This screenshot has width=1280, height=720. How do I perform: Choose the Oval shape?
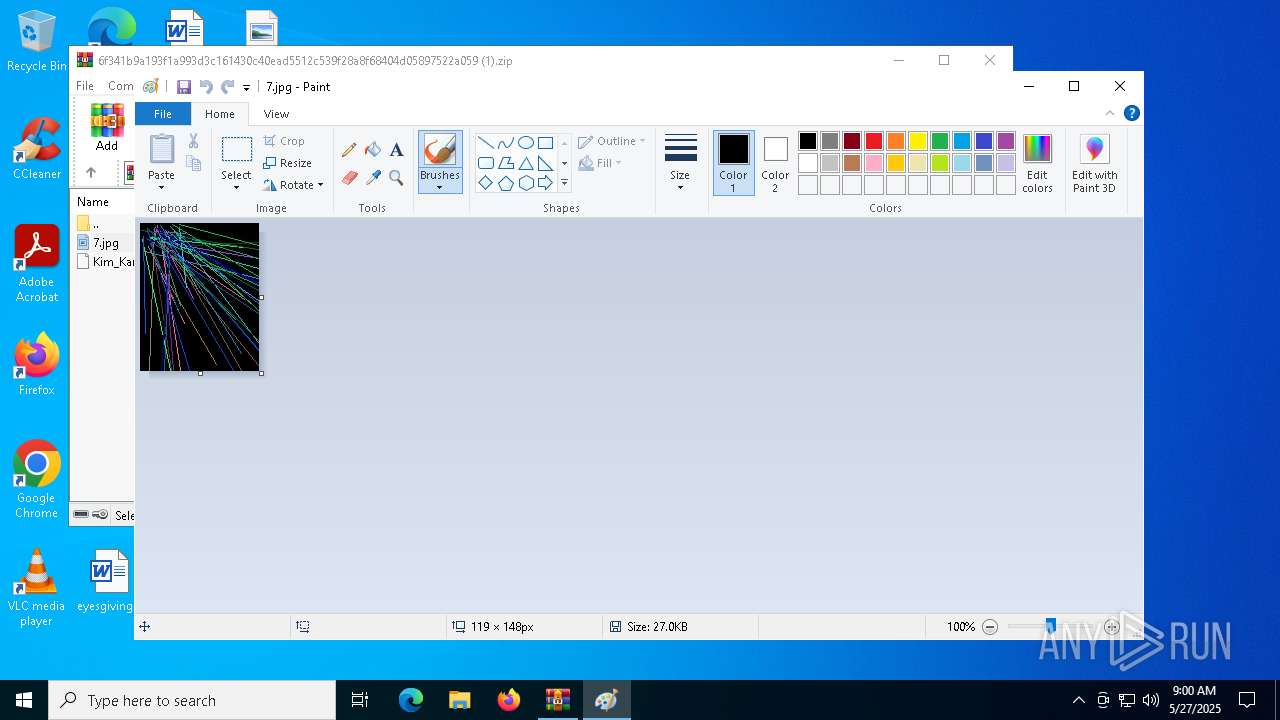click(x=525, y=142)
